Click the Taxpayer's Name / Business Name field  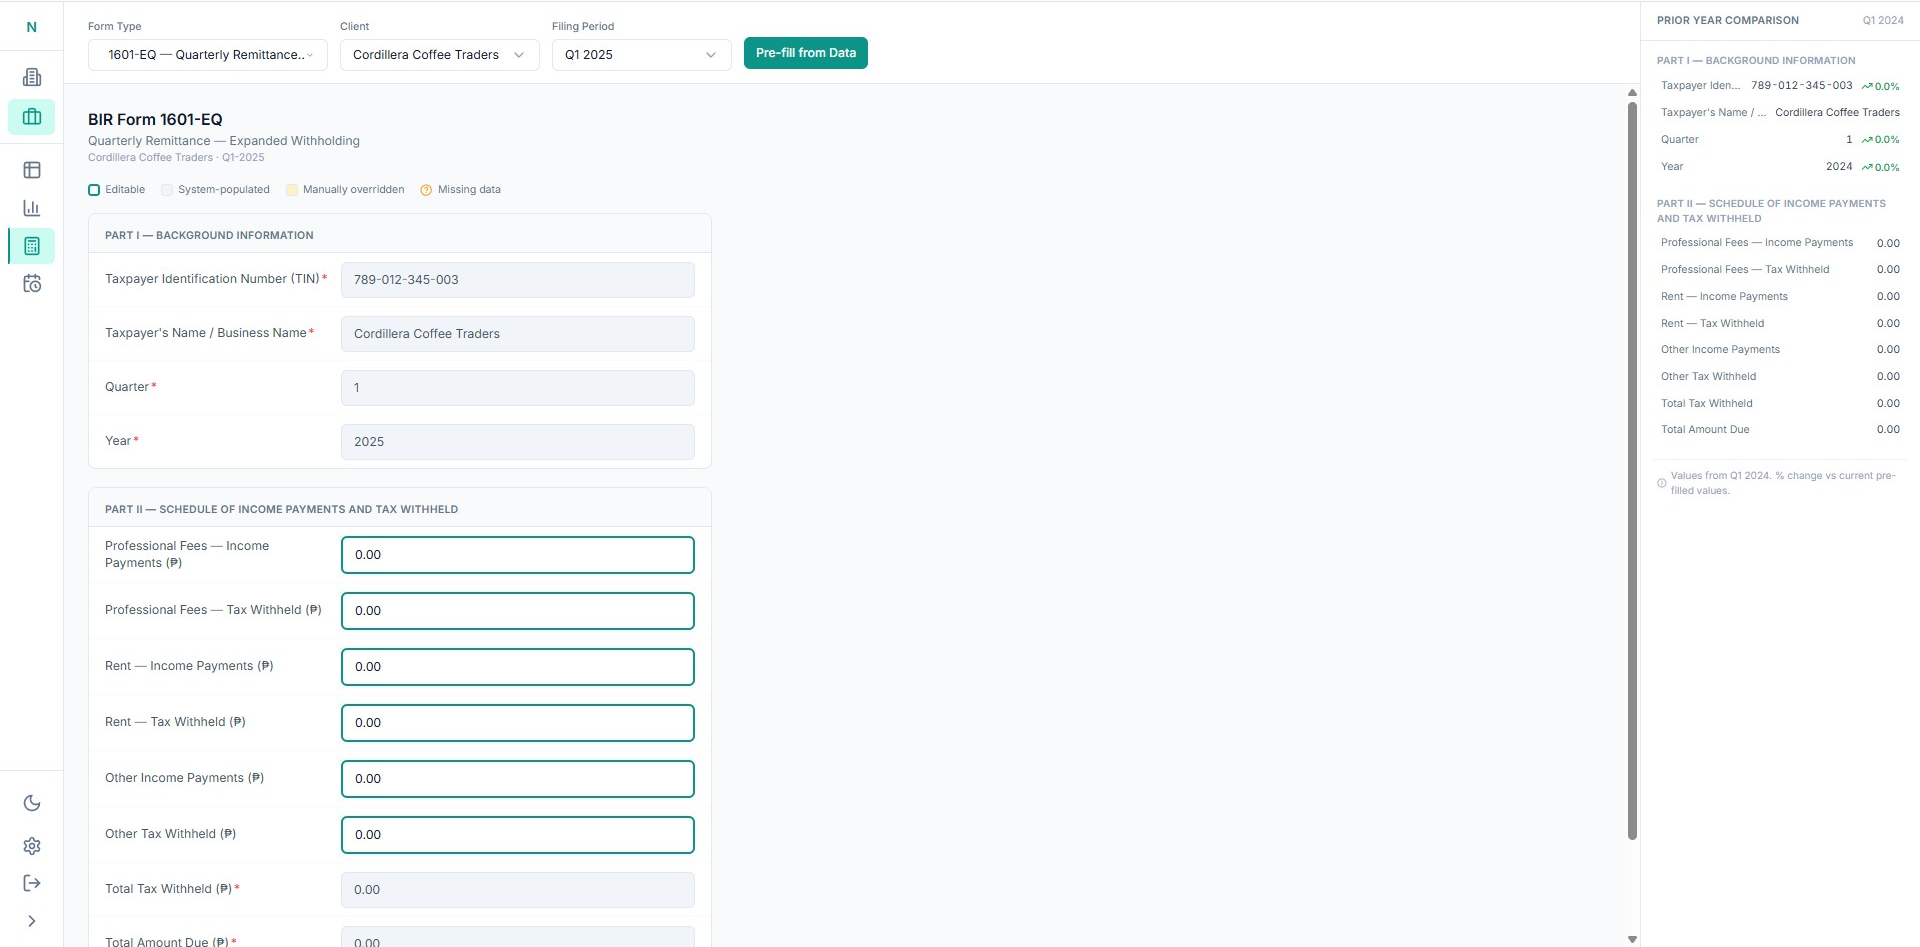click(518, 334)
